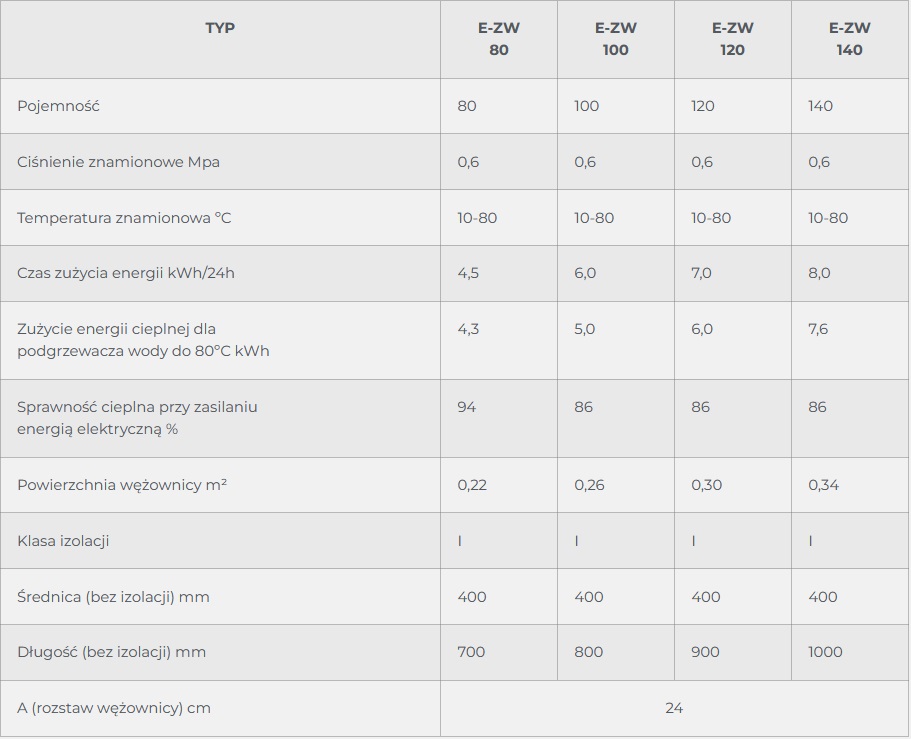
Task: Click the 0,34 coil surface value
Action: pos(823,485)
